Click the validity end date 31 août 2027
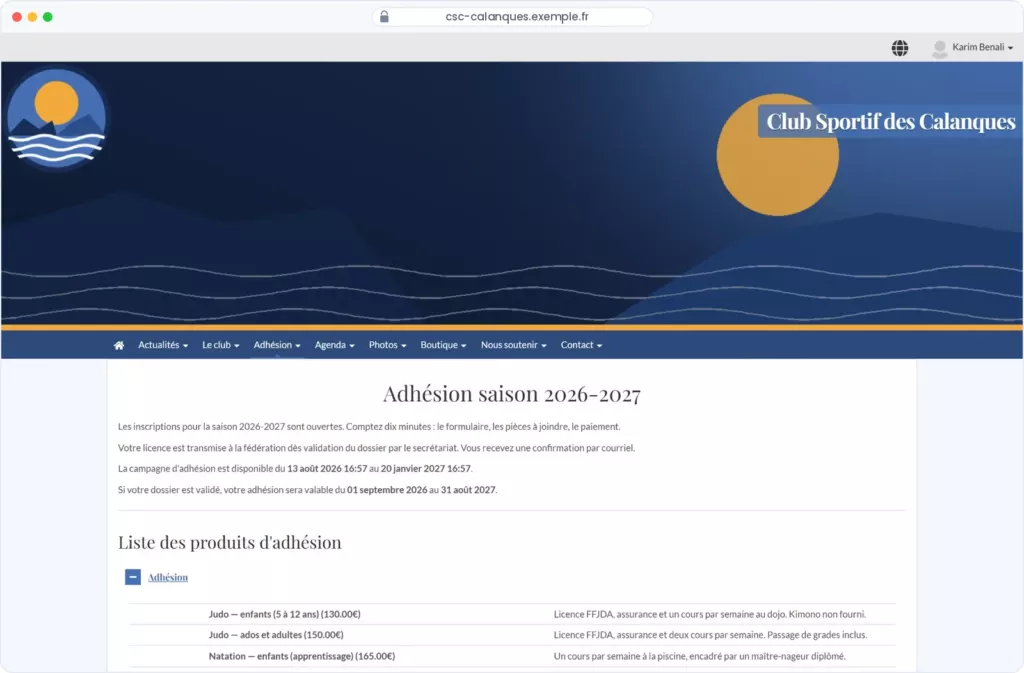1024x673 pixels. pyautogui.click(x=468, y=490)
